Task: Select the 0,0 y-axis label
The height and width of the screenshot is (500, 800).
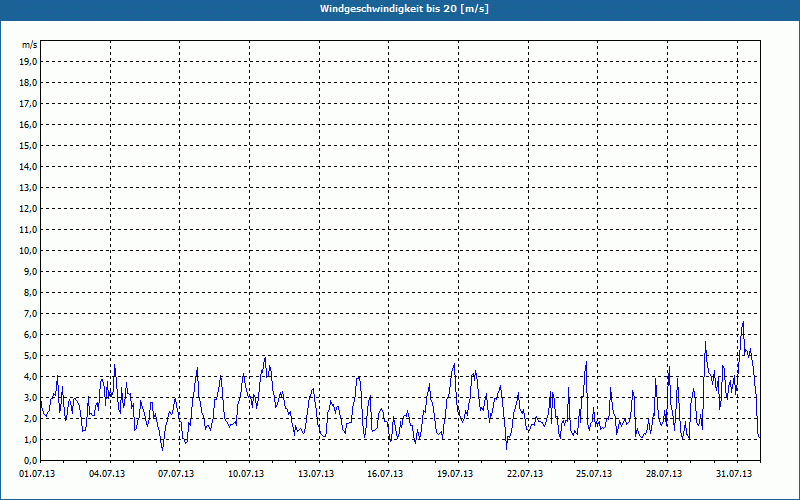Action: (x=30, y=460)
